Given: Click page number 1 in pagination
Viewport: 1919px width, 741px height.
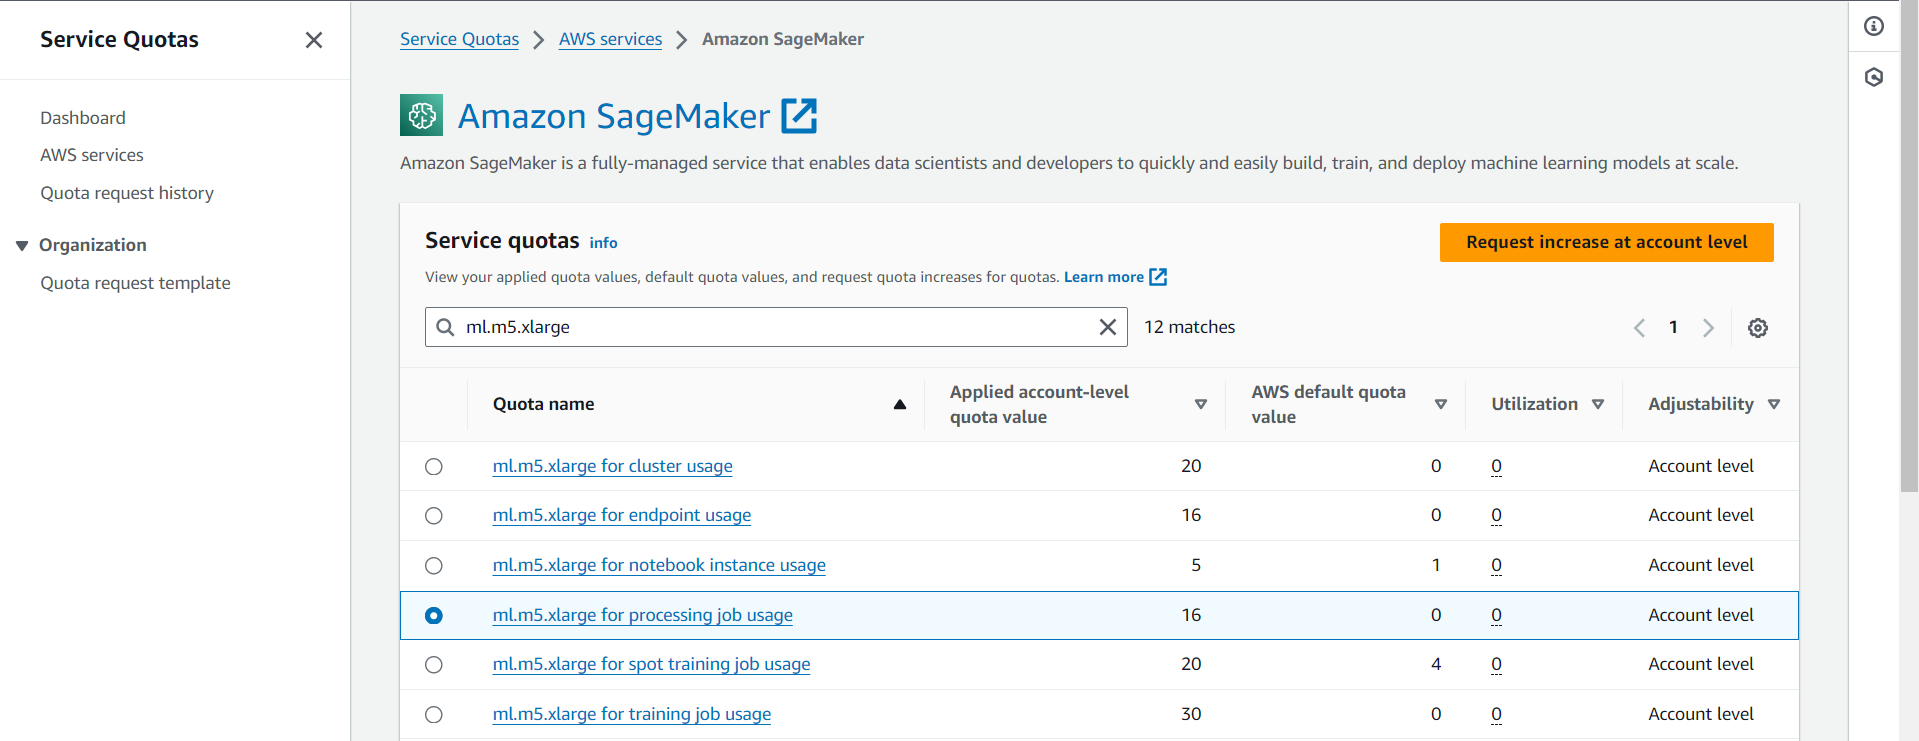Looking at the screenshot, I should coord(1673,327).
